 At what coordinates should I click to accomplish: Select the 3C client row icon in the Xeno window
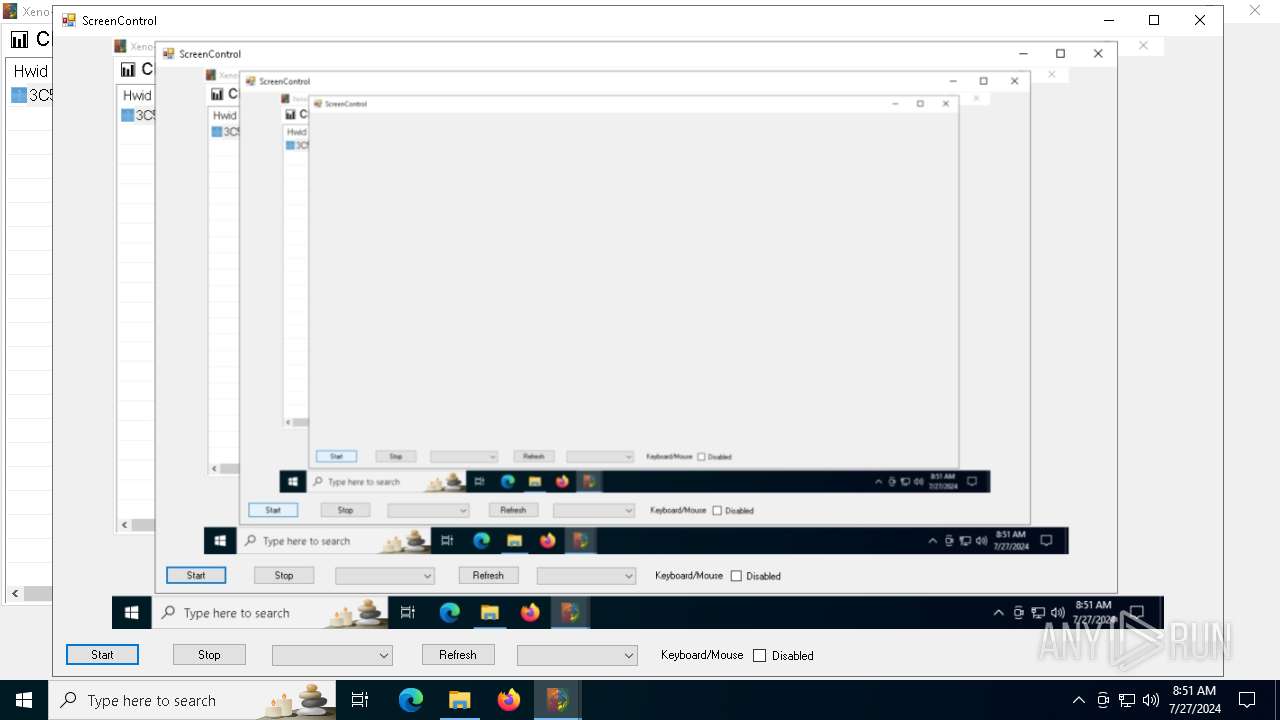pos(19,95)
